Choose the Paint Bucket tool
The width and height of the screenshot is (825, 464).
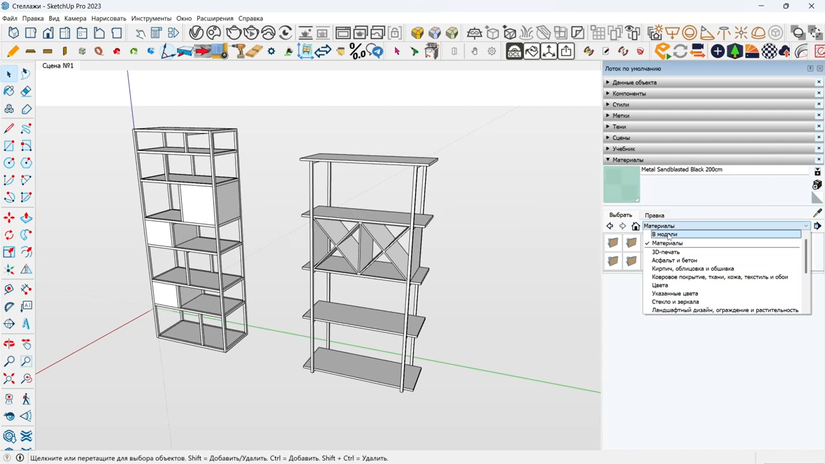9,92
